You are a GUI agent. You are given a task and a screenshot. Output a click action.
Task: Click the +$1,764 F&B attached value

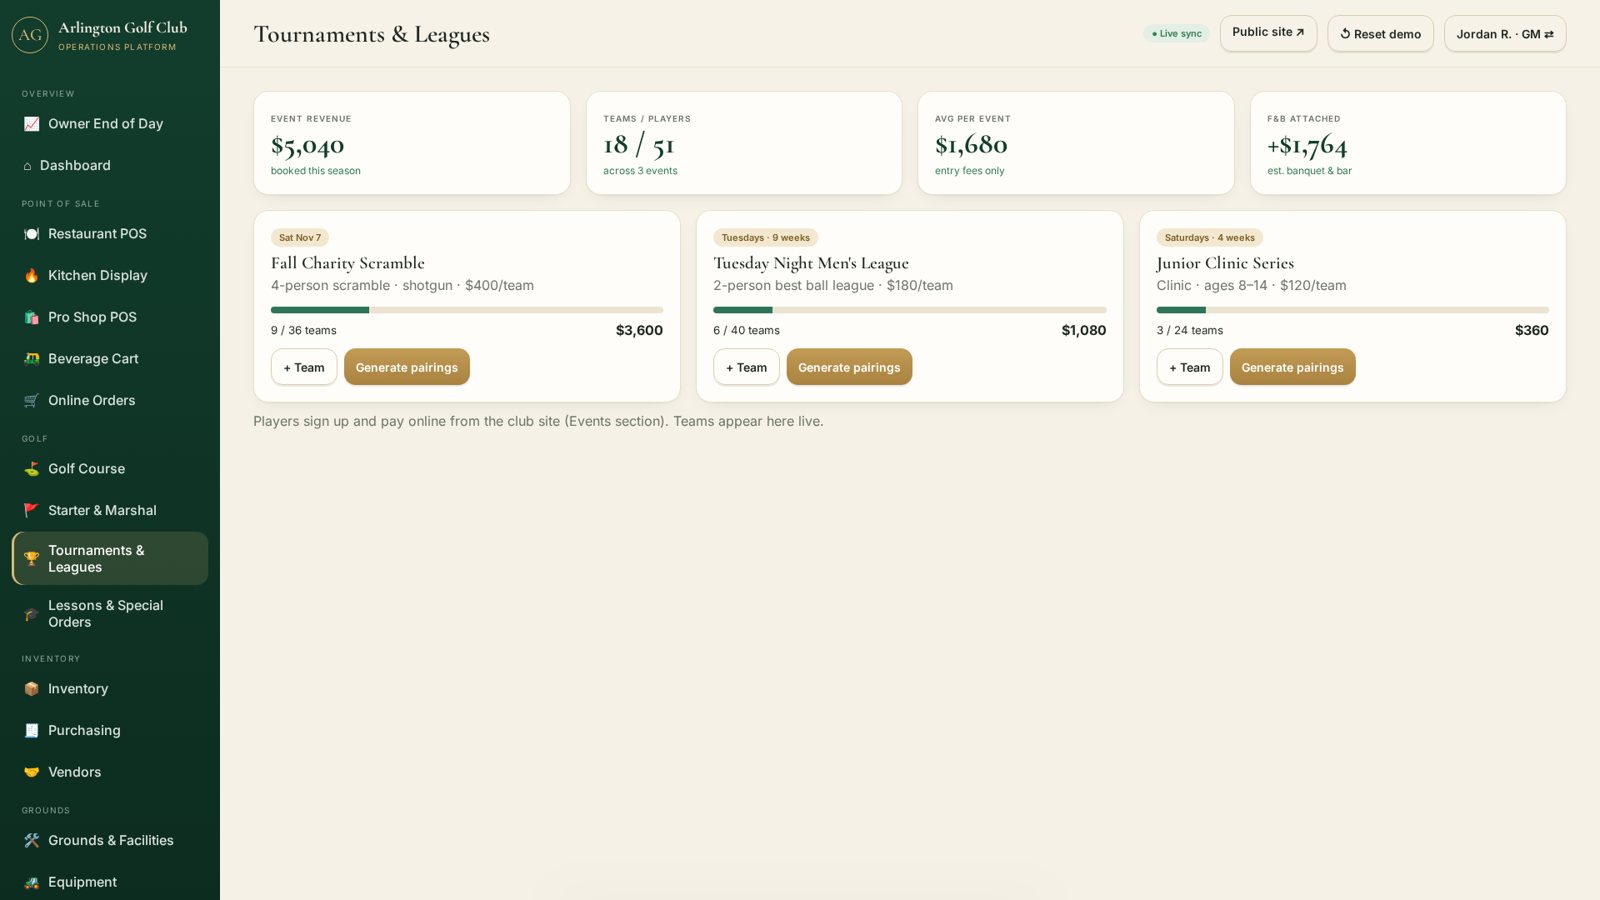[x=1307, y=146]
